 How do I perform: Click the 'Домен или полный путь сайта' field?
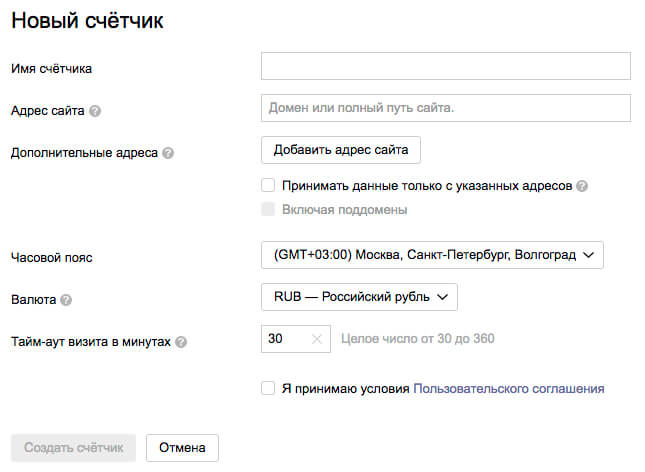(445, 107)
